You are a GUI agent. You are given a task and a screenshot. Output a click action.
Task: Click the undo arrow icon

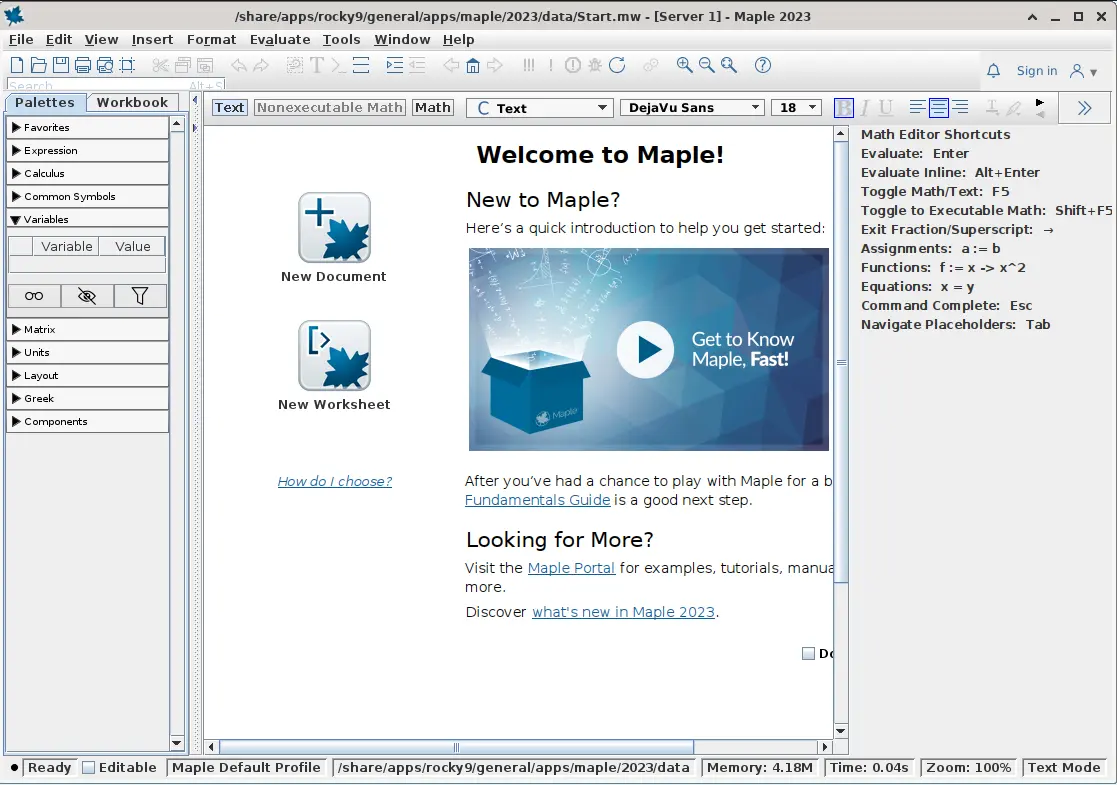(239, 66)
